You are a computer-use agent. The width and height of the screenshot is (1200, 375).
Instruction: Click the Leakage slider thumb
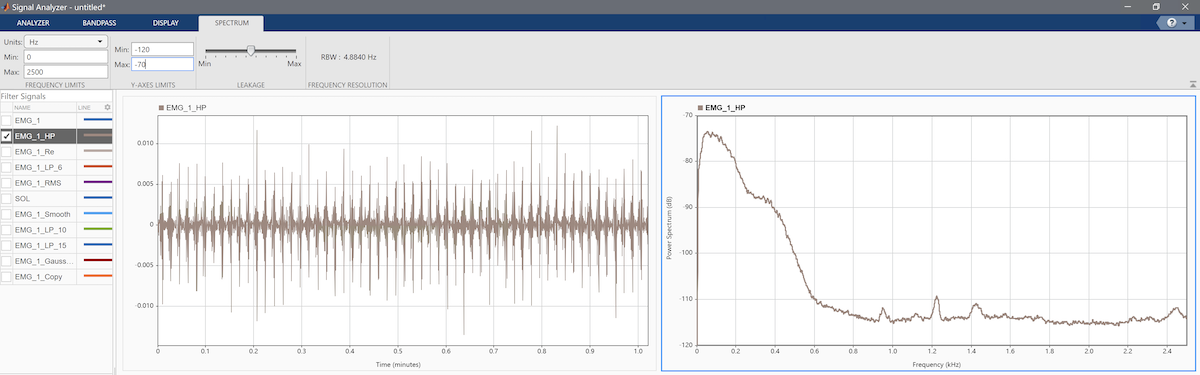point(250,49)
